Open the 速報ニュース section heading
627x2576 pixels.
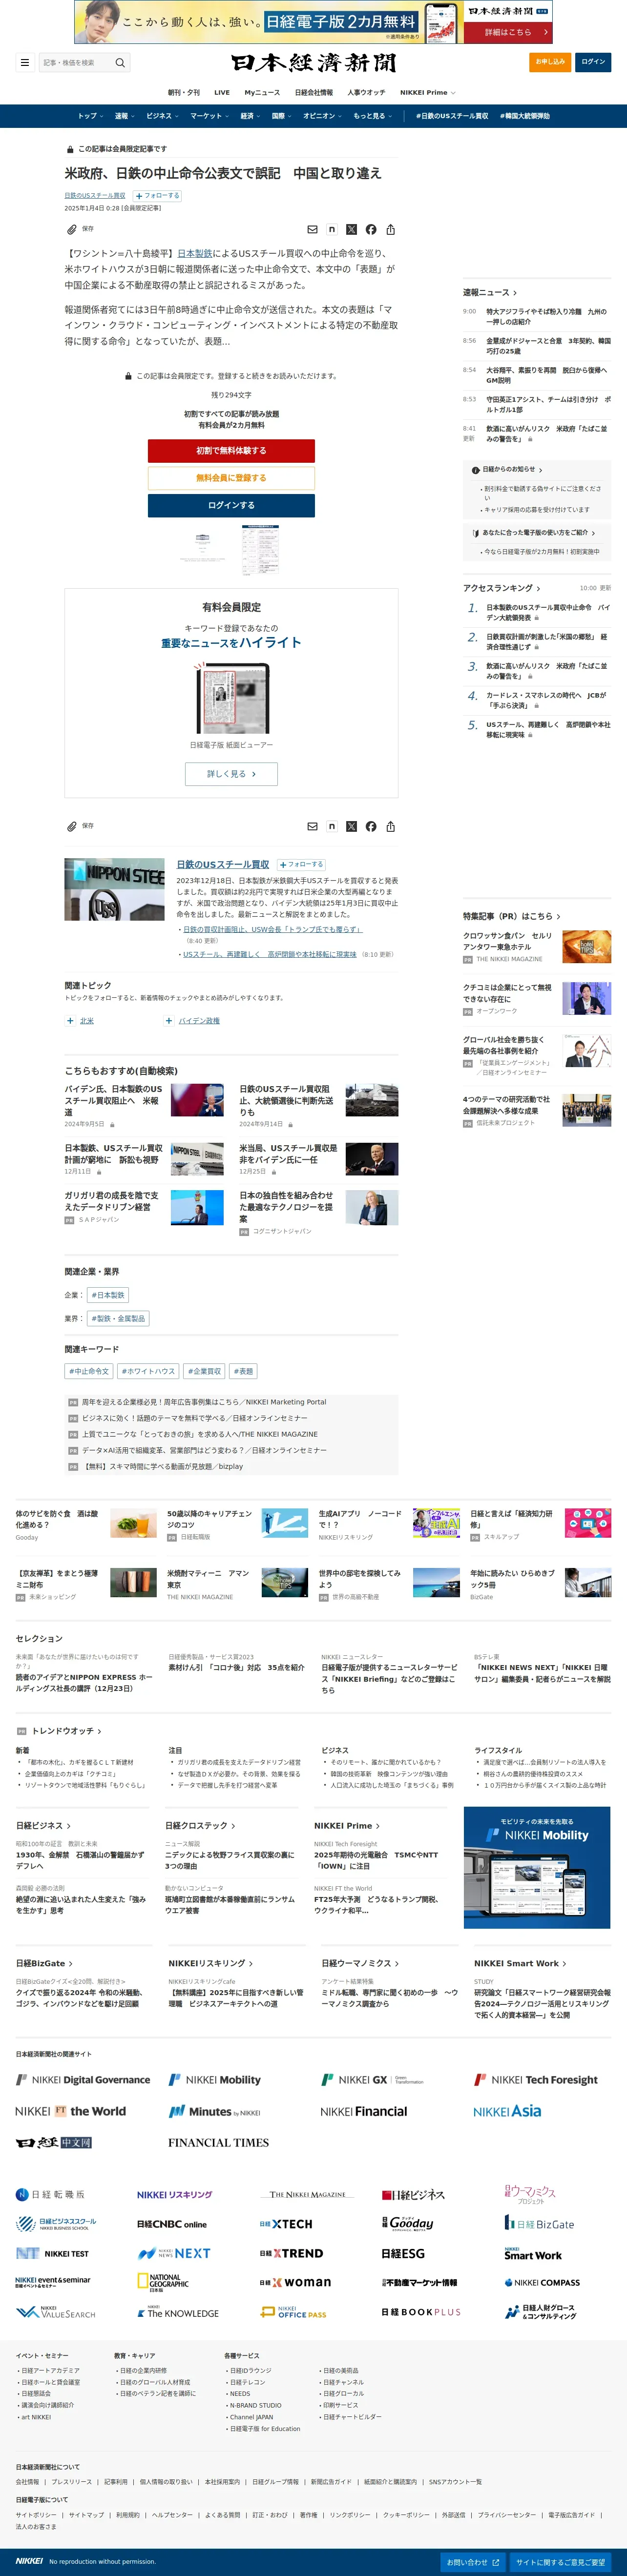[x=490, y=293]
